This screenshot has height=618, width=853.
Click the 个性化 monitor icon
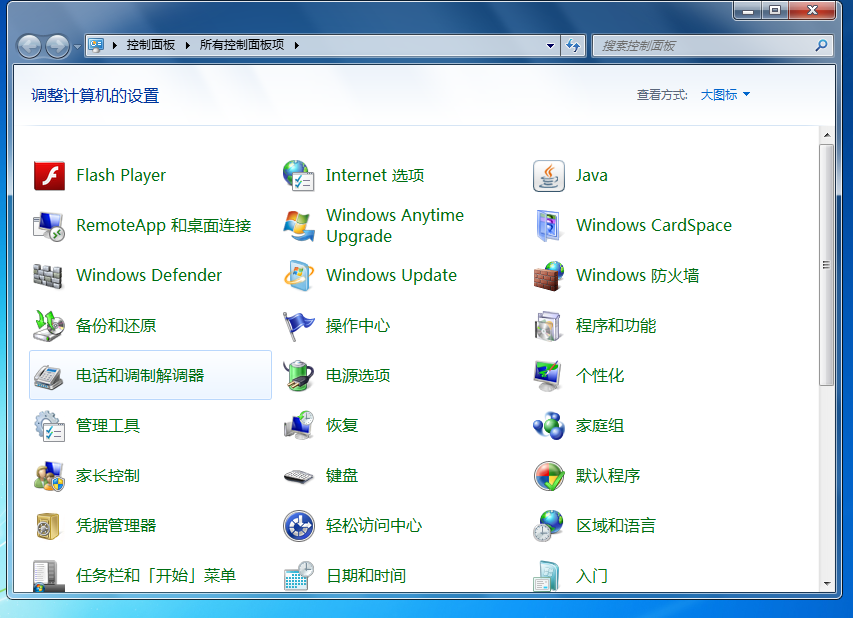tap(548, 376)
